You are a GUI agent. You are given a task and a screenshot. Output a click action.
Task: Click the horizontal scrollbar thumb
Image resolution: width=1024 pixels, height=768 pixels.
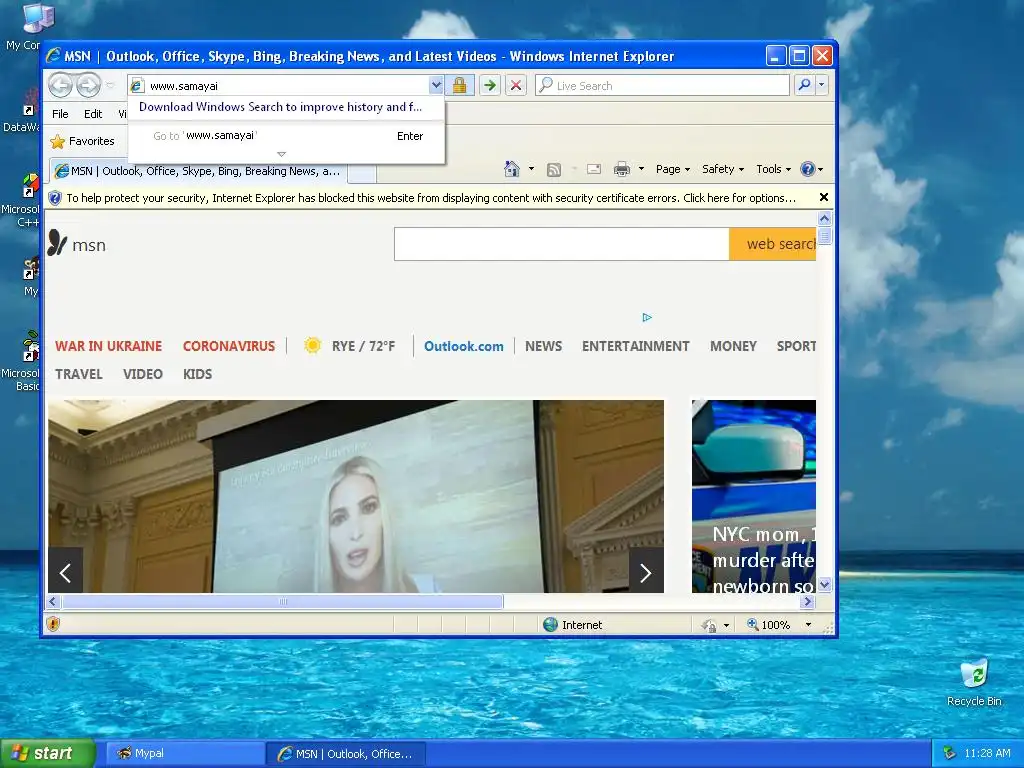coord(283,601)
